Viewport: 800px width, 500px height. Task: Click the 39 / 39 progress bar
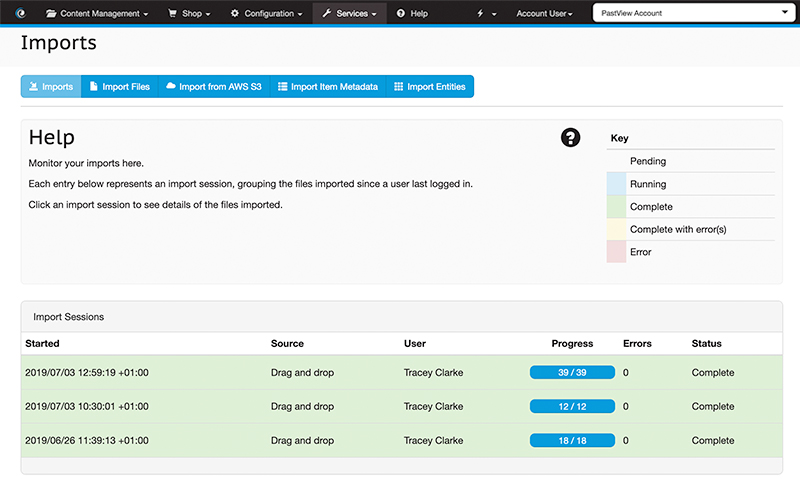[572, 372]
